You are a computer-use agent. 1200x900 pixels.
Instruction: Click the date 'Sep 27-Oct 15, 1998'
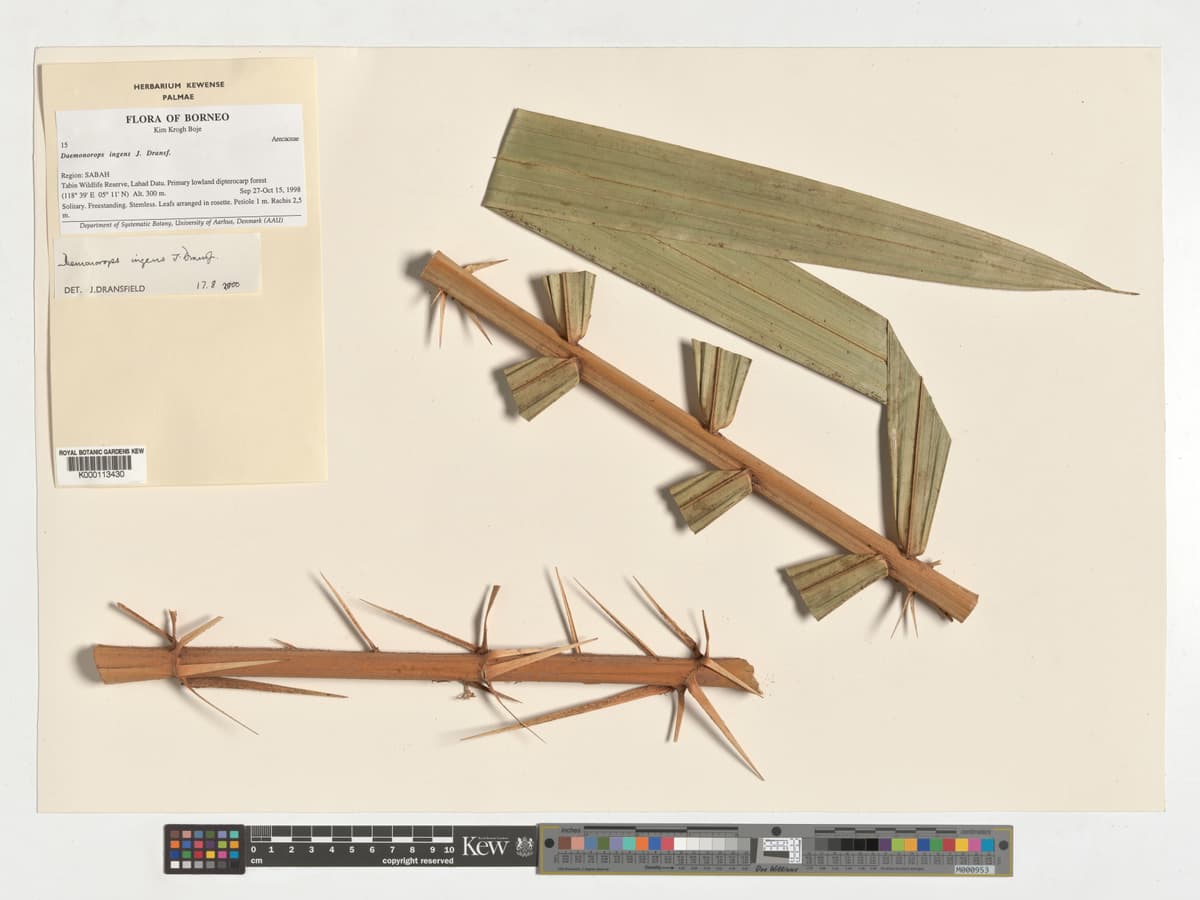point(270,190)
